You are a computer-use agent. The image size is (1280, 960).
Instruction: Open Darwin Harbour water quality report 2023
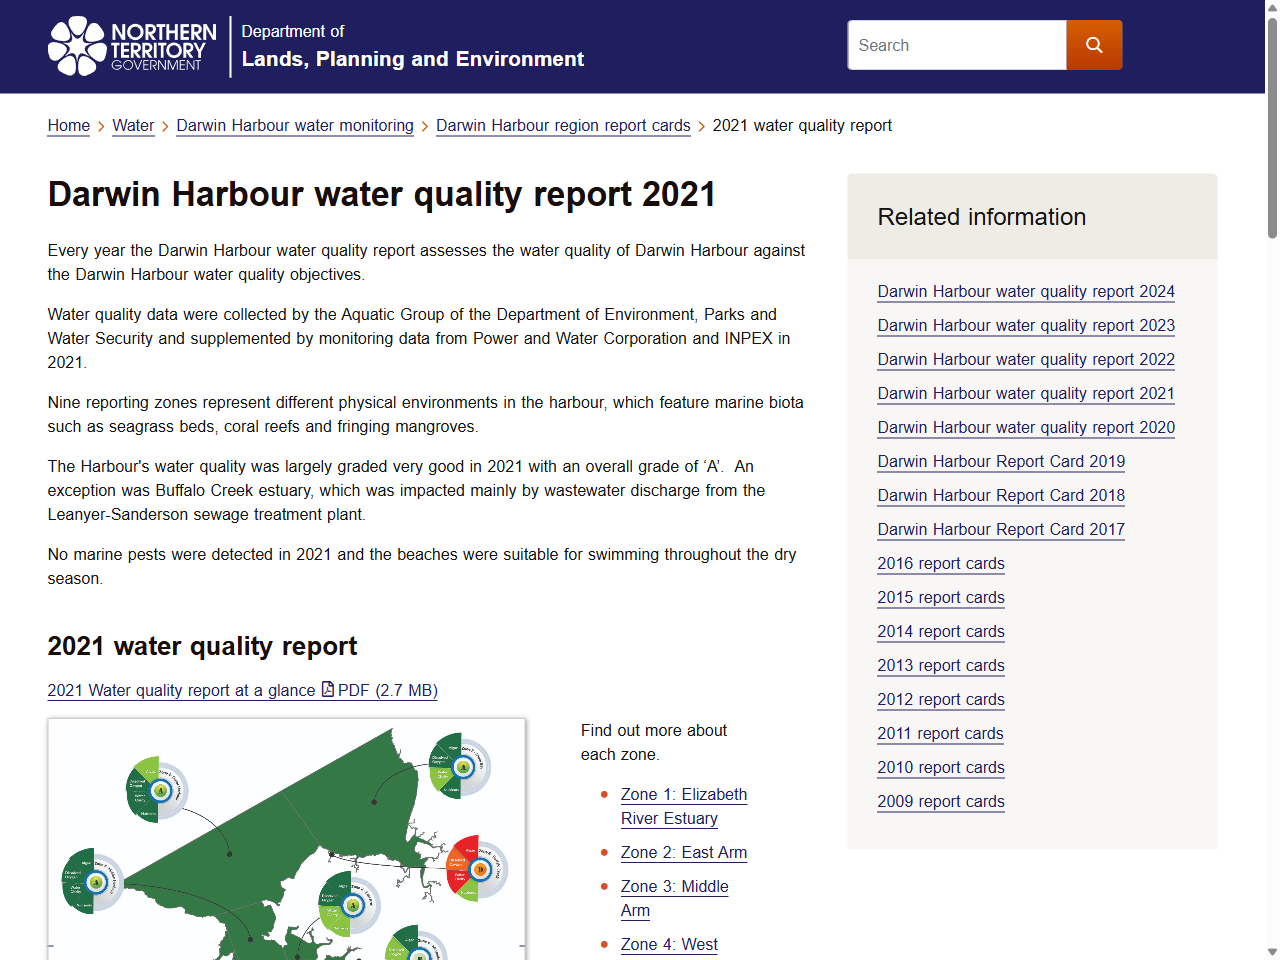[x=1025, y=326]
